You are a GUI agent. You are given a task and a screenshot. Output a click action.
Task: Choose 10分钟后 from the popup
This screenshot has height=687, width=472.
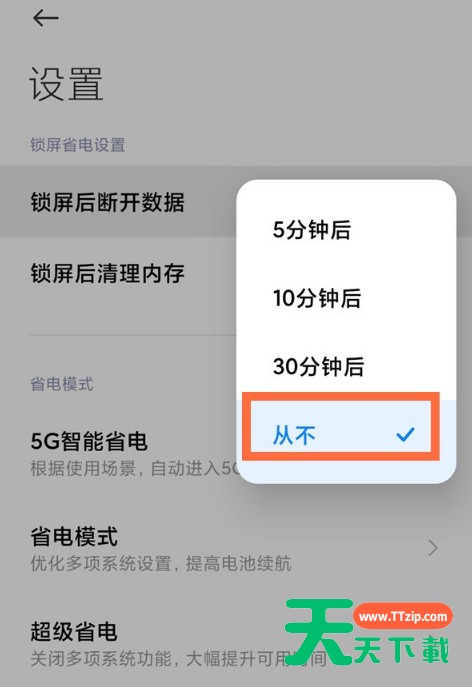(346, 298)
